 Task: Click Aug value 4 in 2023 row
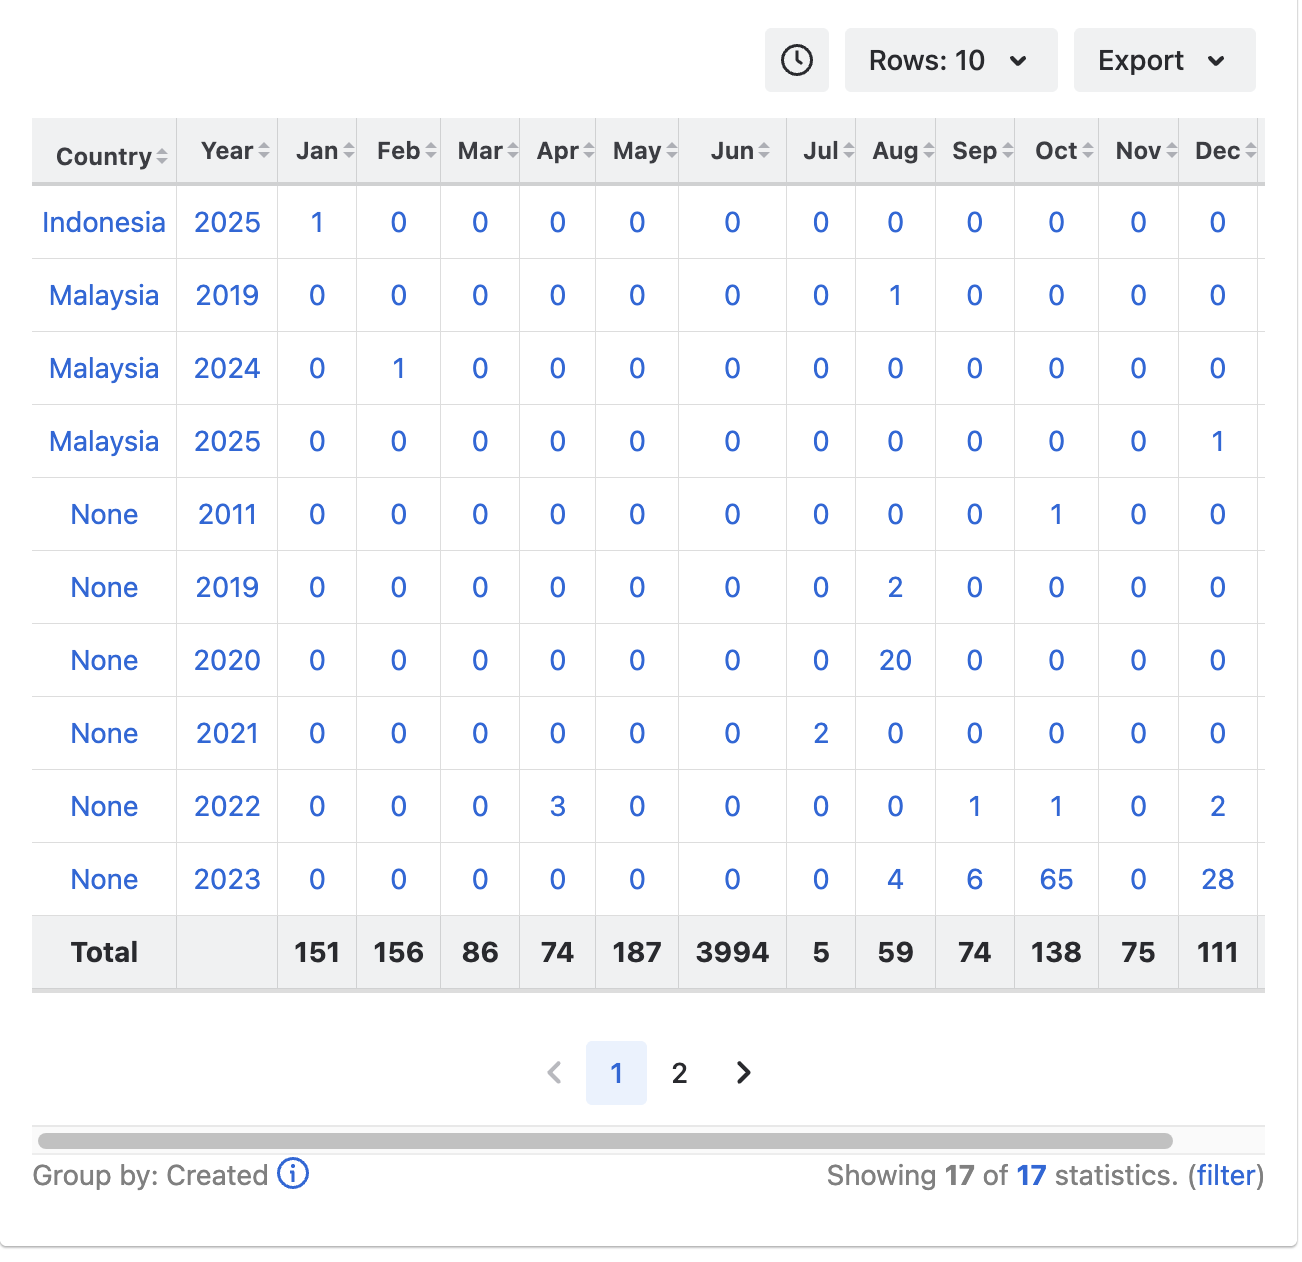click(x=895, y=879)
